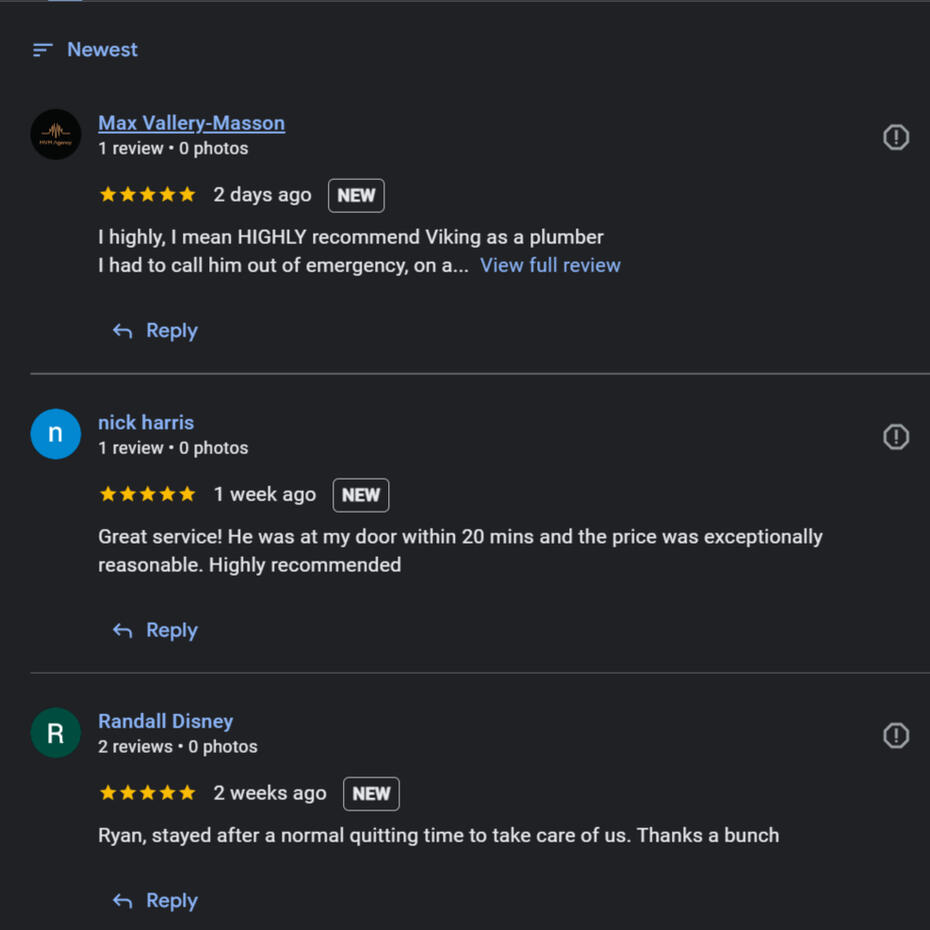Open the Newest sort dropdown label
The width and height of the screenshot is (930, 930).
coord(102,50)
